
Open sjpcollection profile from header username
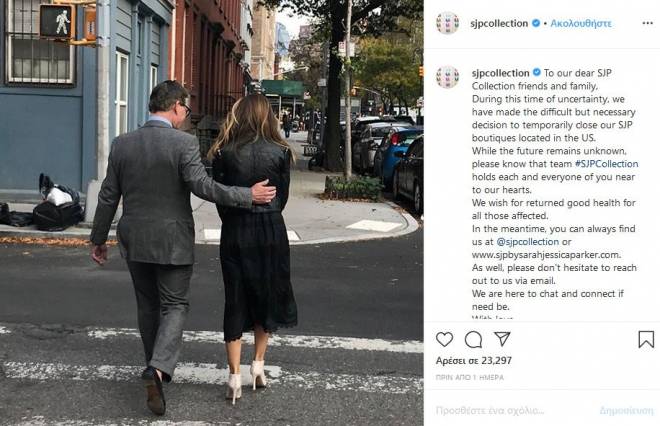coord(499,24)
